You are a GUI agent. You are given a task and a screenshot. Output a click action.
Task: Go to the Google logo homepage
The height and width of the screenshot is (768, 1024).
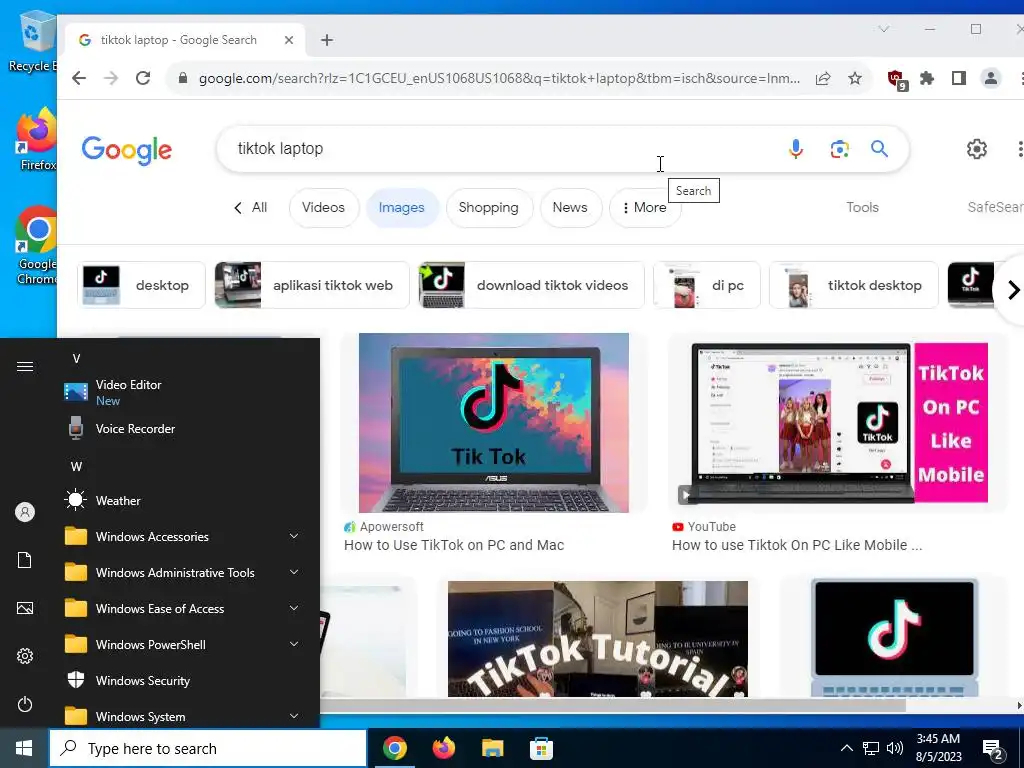[x=127, y=150]
